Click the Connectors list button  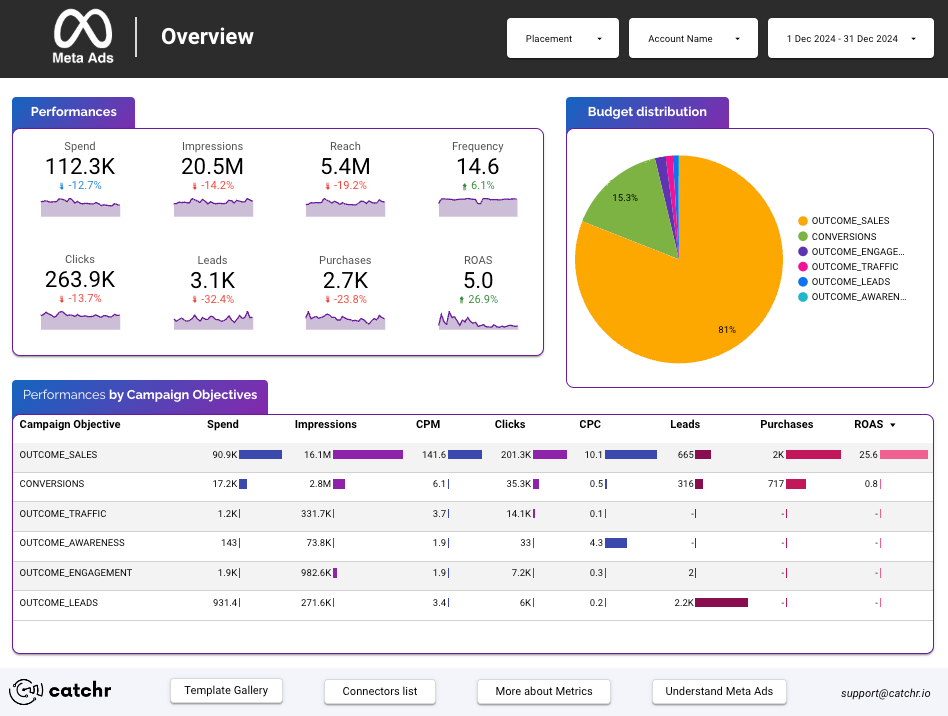click(x=380, y=691)
